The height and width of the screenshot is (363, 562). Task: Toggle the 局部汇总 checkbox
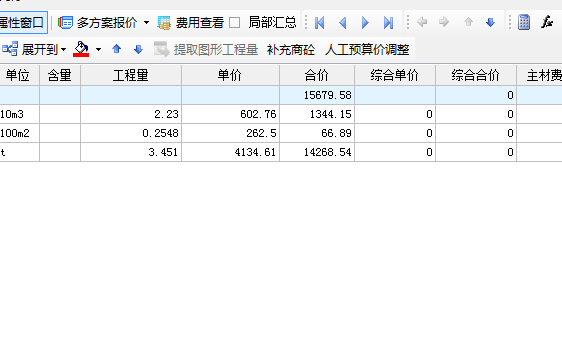coord(234,23)
